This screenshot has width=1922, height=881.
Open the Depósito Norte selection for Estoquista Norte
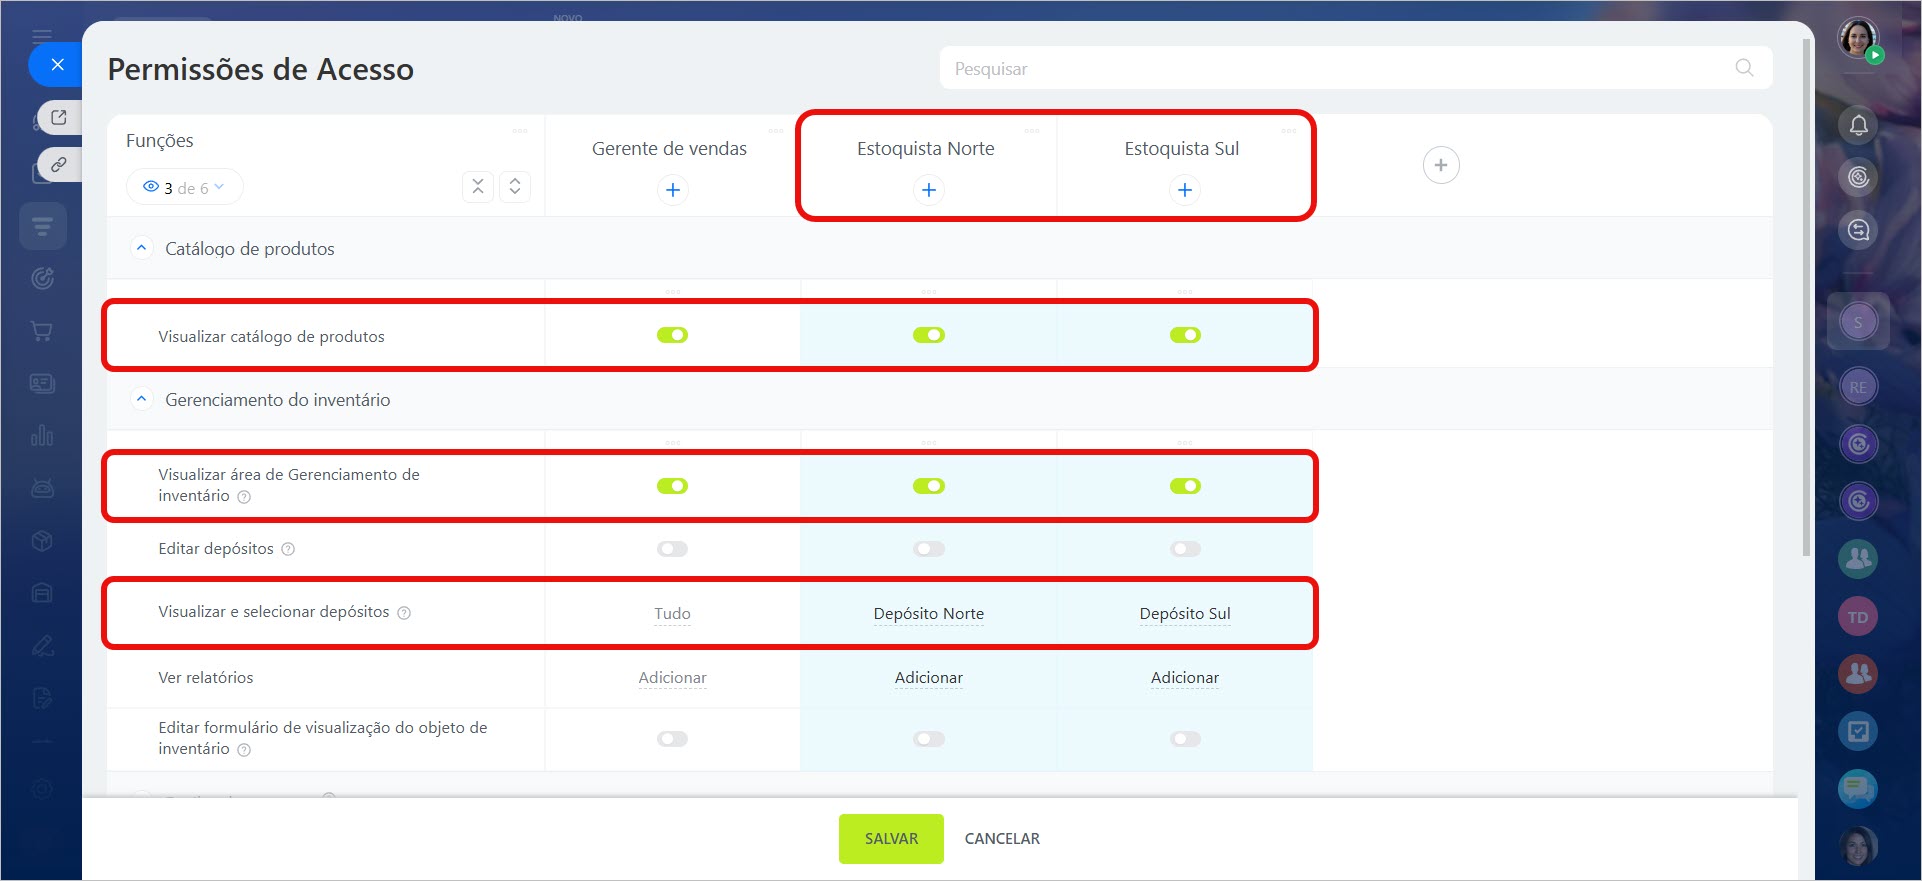928,613
